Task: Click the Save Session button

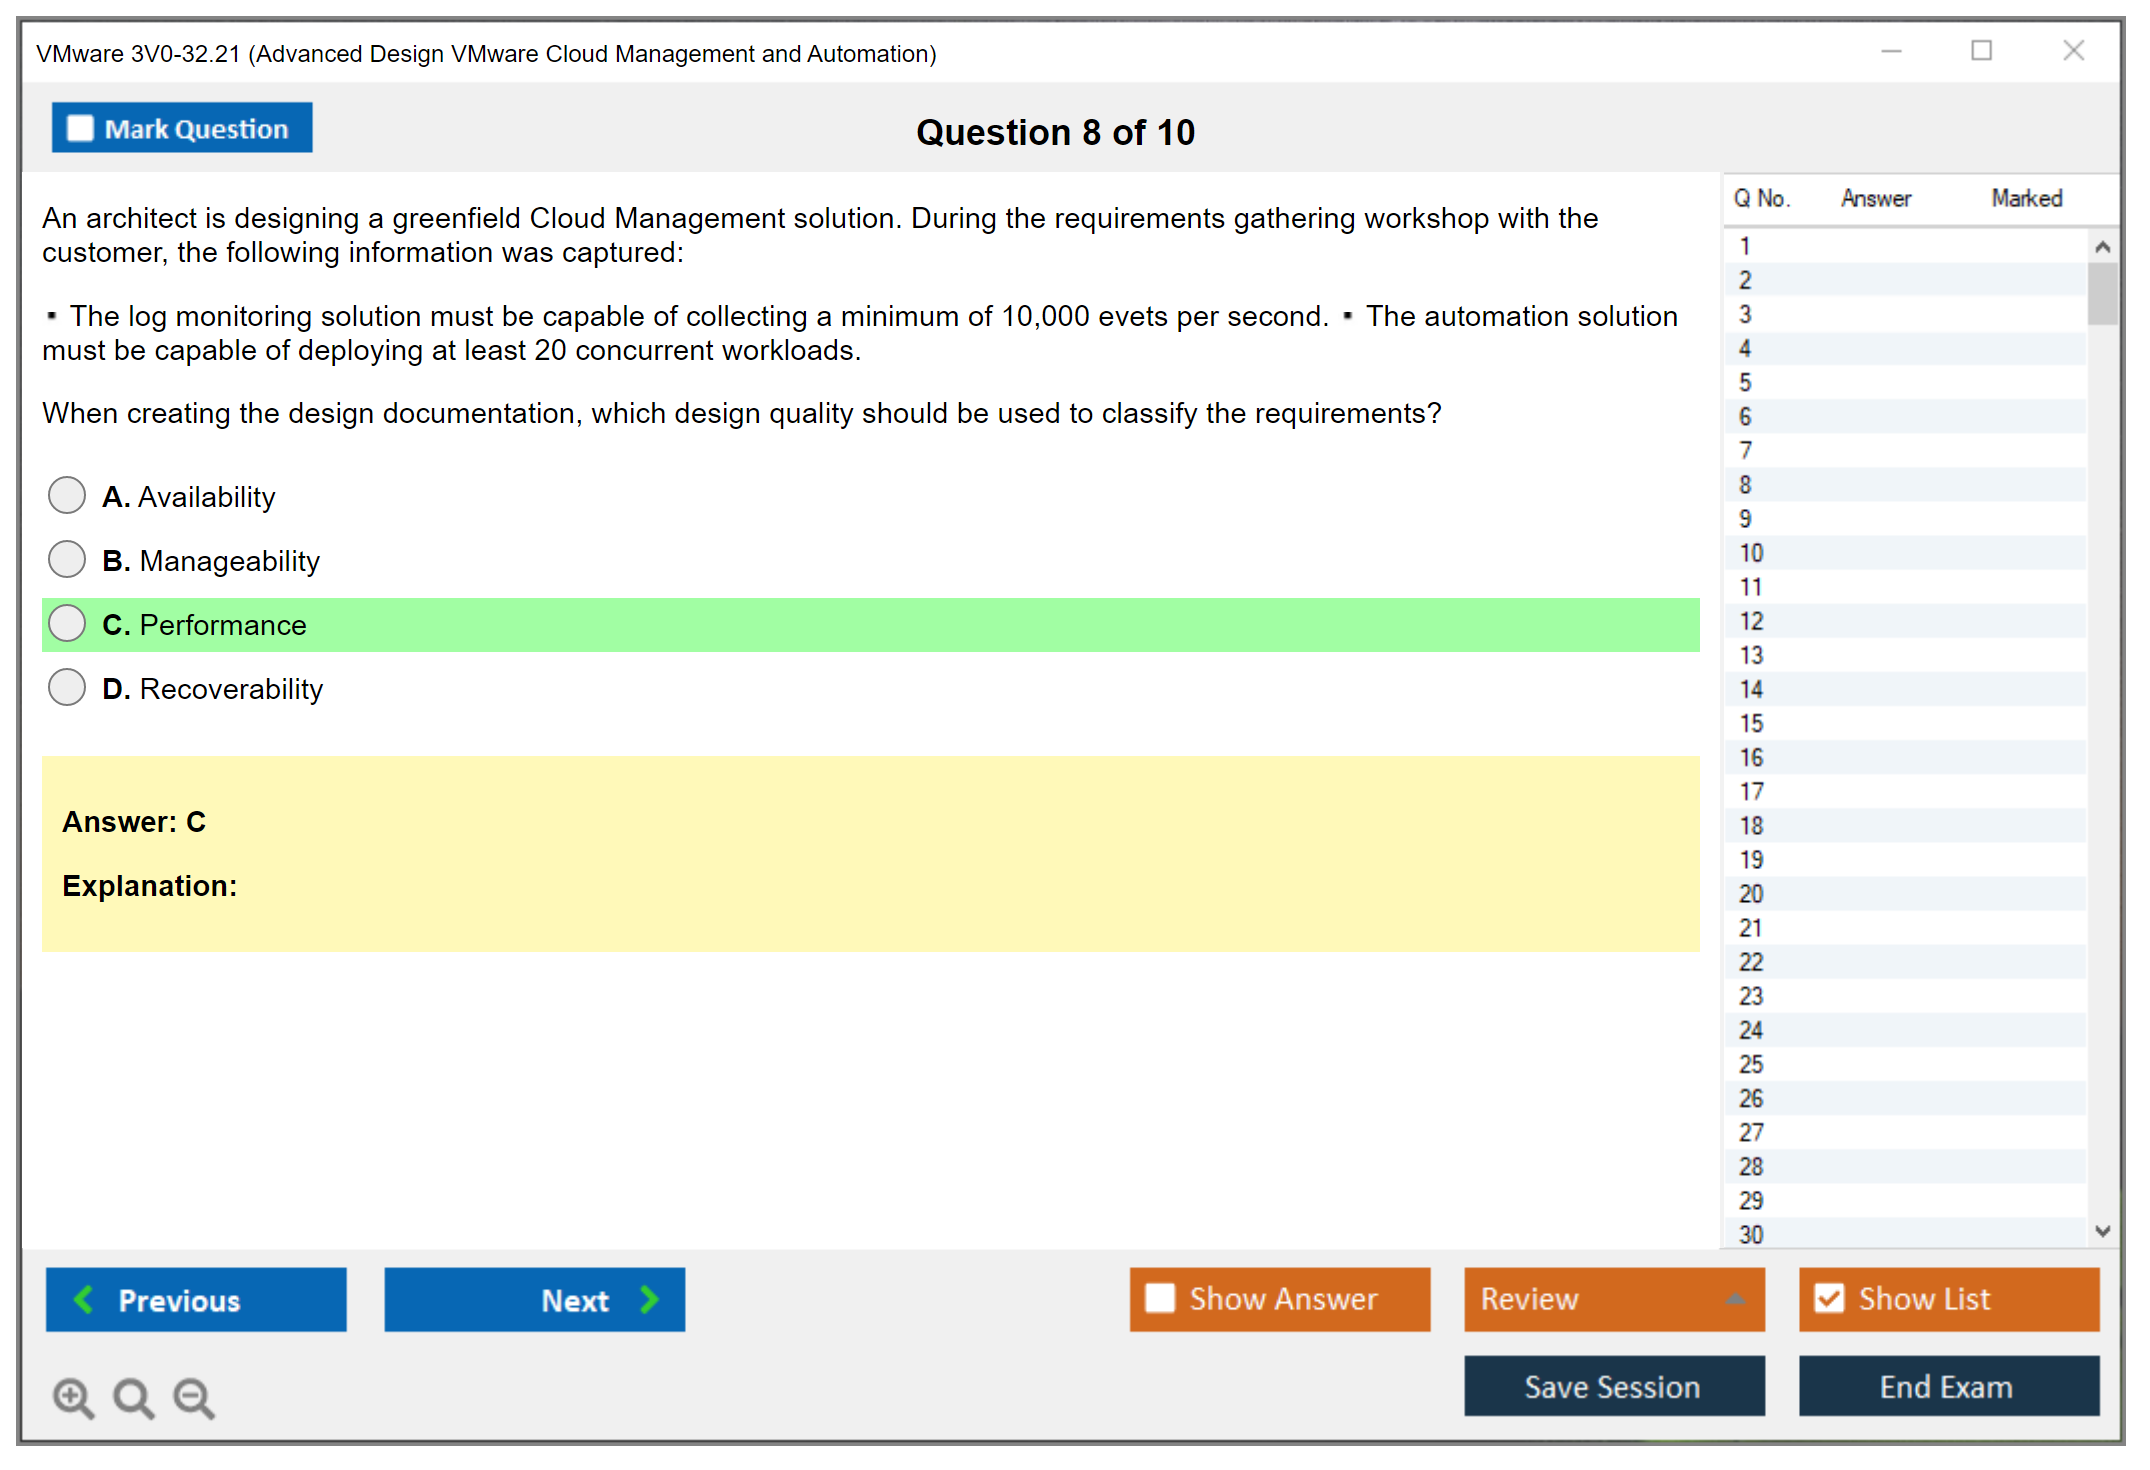Action: [x=1613, y=1386]
